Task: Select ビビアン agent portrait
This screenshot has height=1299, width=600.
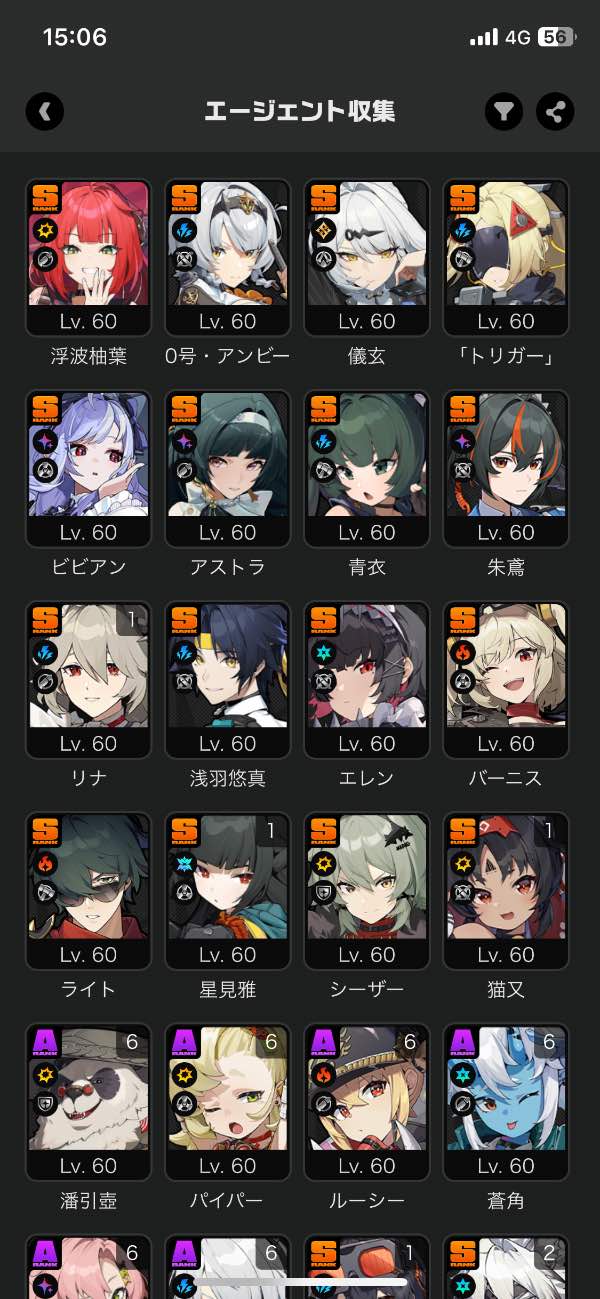Action: point(88,468)
